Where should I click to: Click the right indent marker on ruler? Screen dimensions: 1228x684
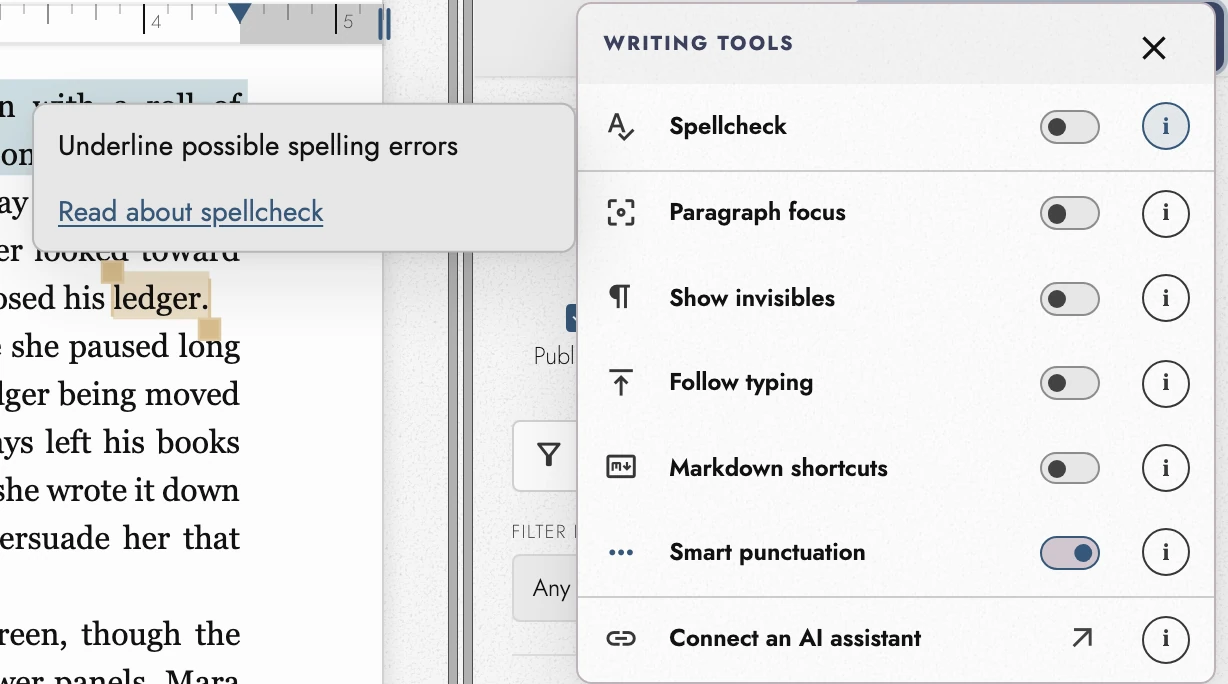[240, 13]
